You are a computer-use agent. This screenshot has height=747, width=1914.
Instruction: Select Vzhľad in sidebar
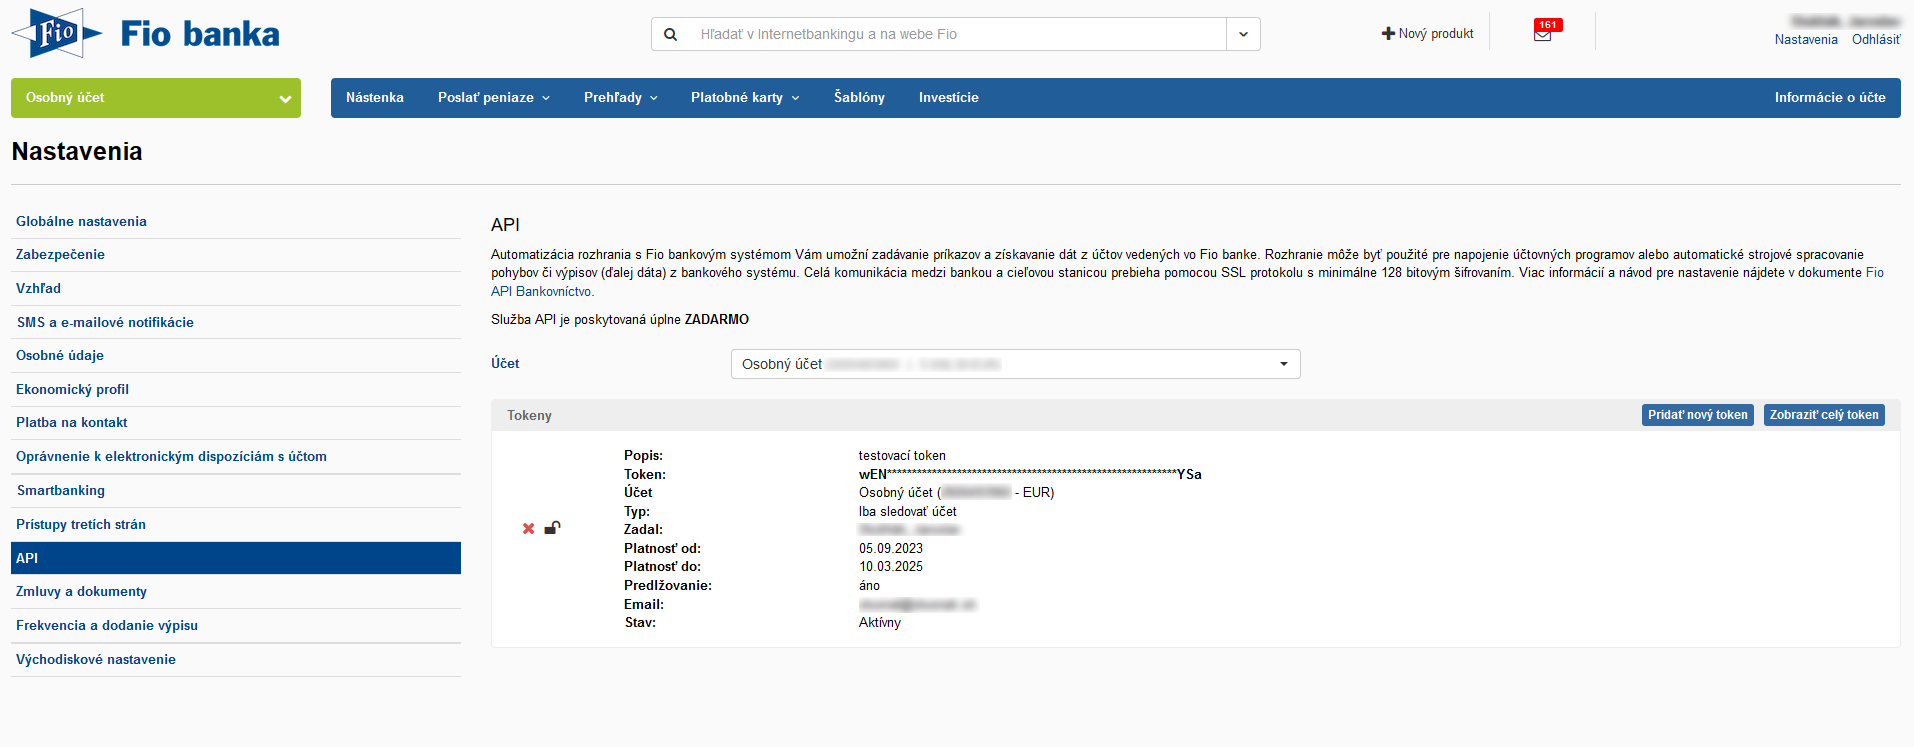[236, 289]
